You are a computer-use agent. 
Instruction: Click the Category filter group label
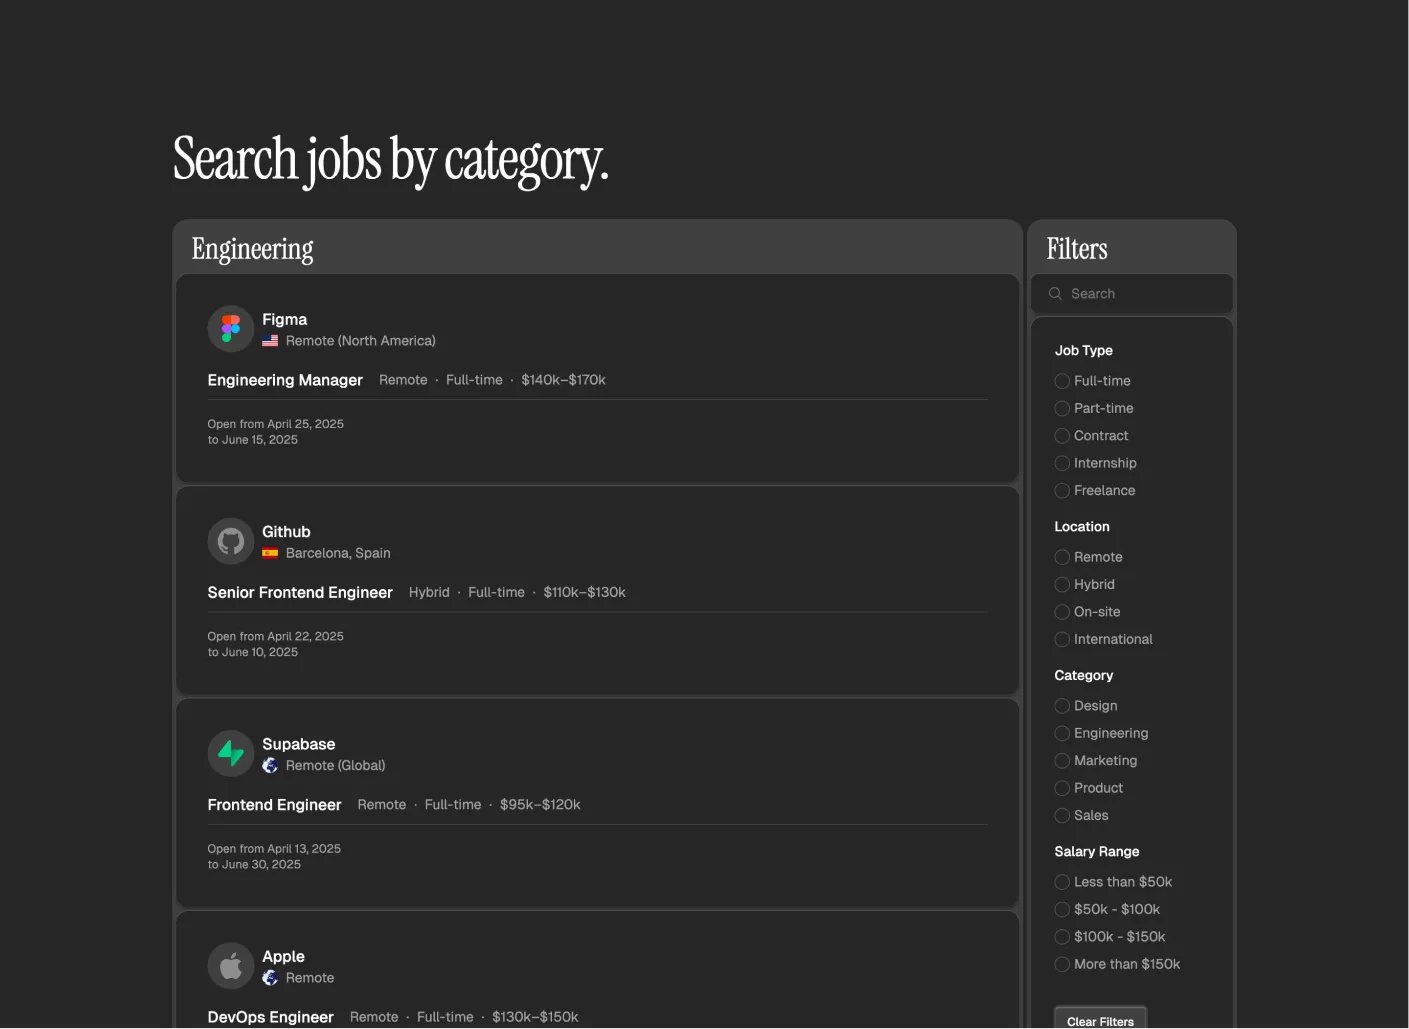(x=1084, y=676)
